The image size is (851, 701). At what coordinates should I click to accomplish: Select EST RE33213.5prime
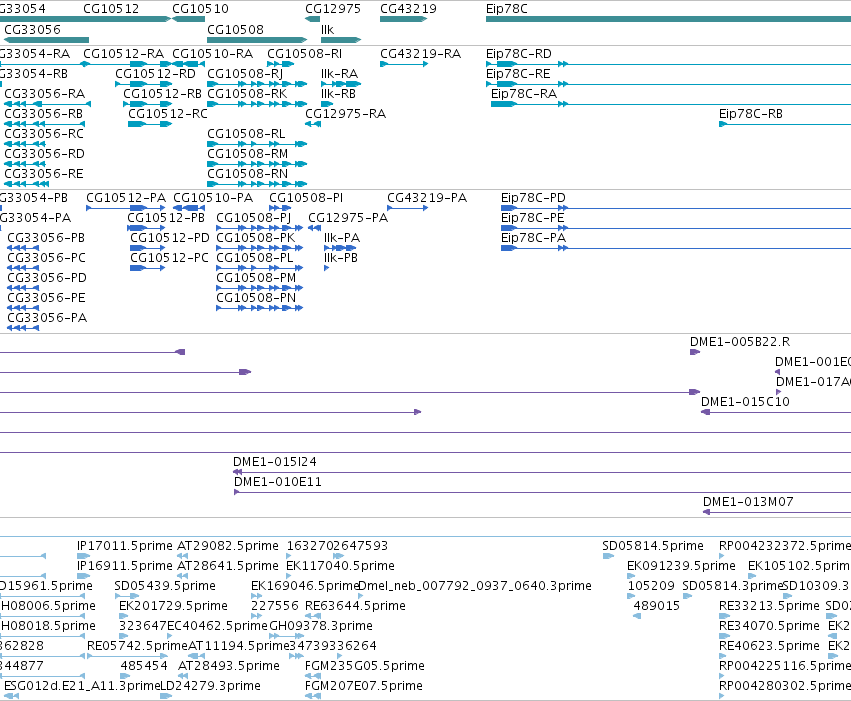769,606
